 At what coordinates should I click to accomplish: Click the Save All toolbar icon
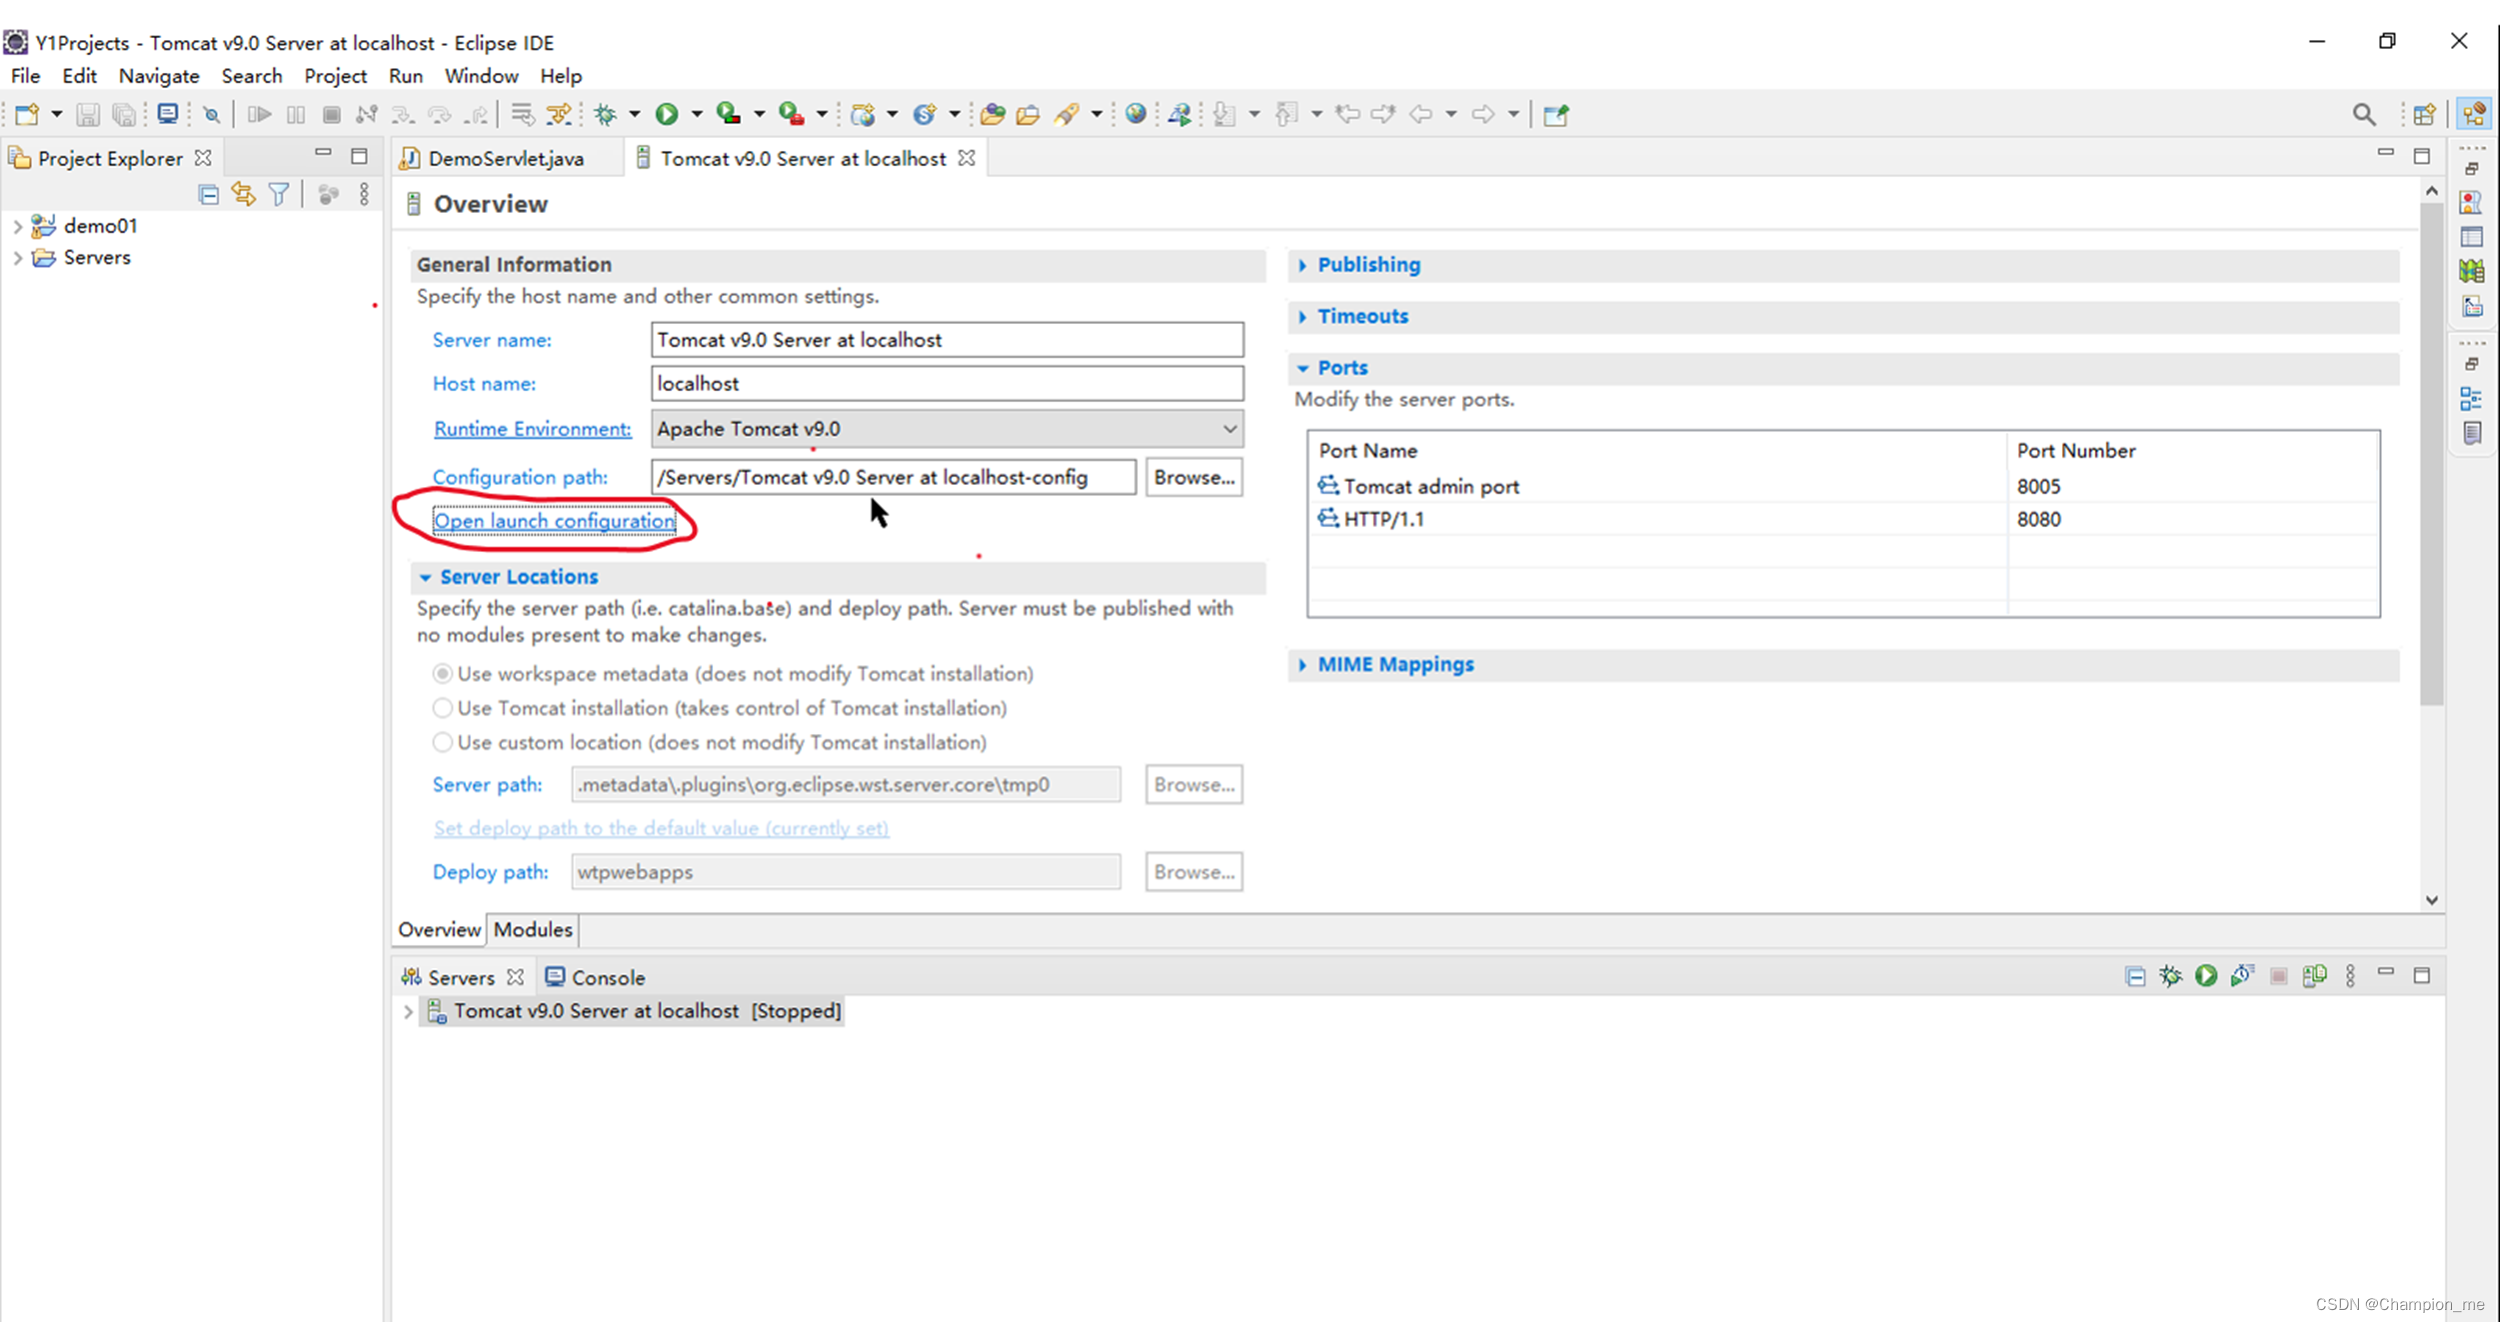124,115
